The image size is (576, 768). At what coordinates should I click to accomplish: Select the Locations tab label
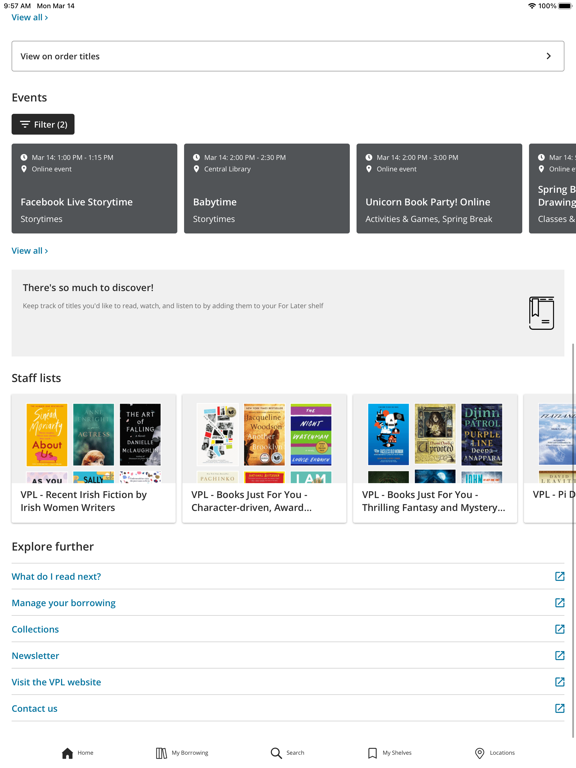[x=502, y=753]
